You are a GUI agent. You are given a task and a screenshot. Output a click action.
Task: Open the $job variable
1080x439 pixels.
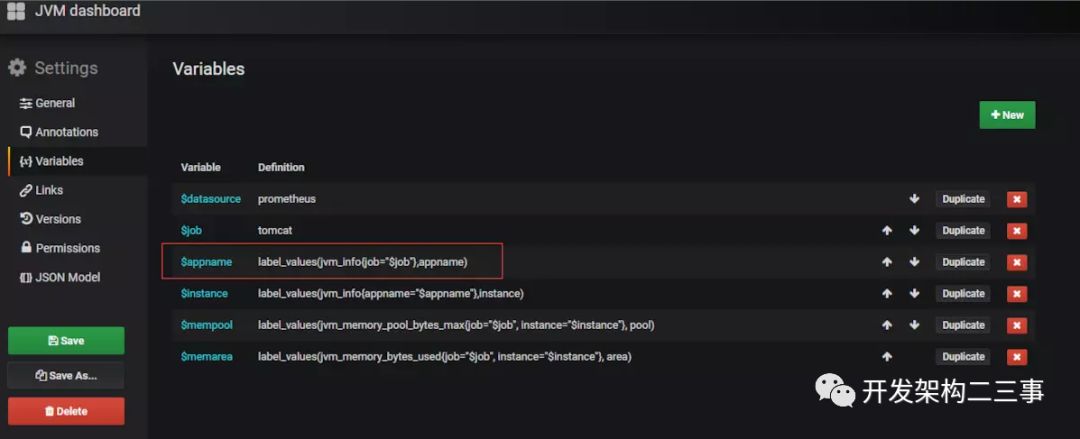coord(191,230)
